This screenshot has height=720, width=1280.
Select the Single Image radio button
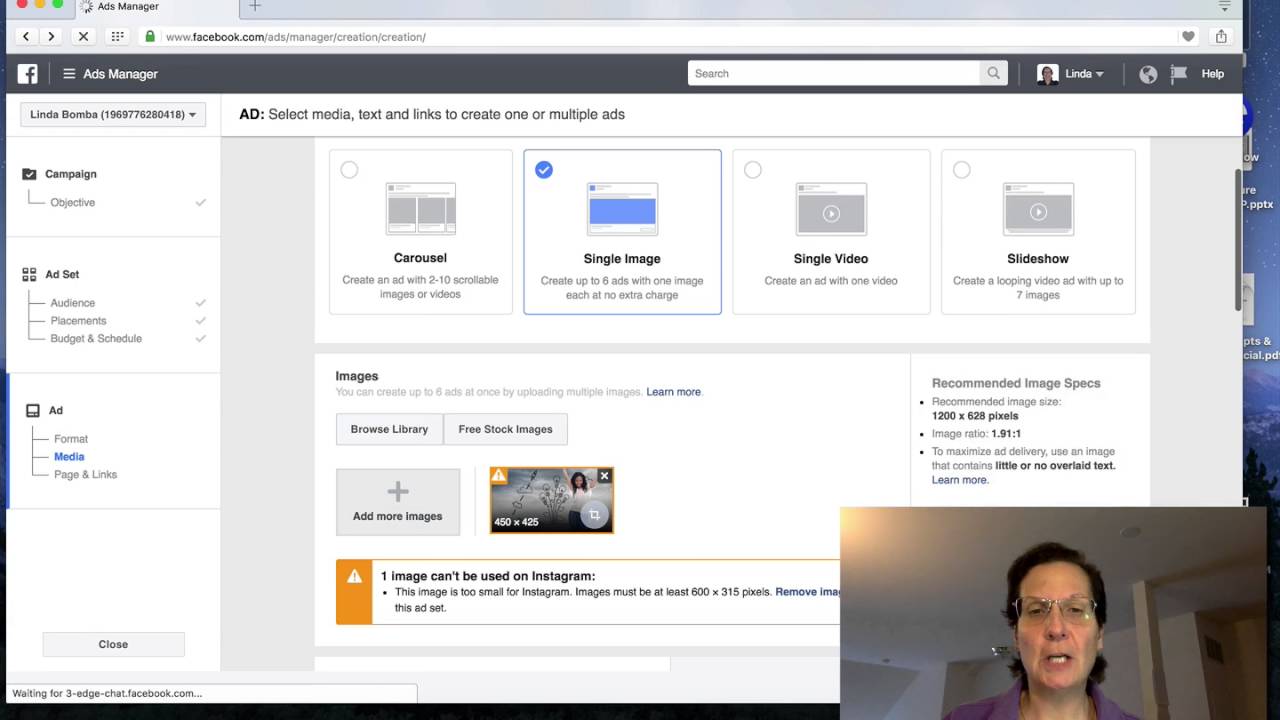coord(544,170)
